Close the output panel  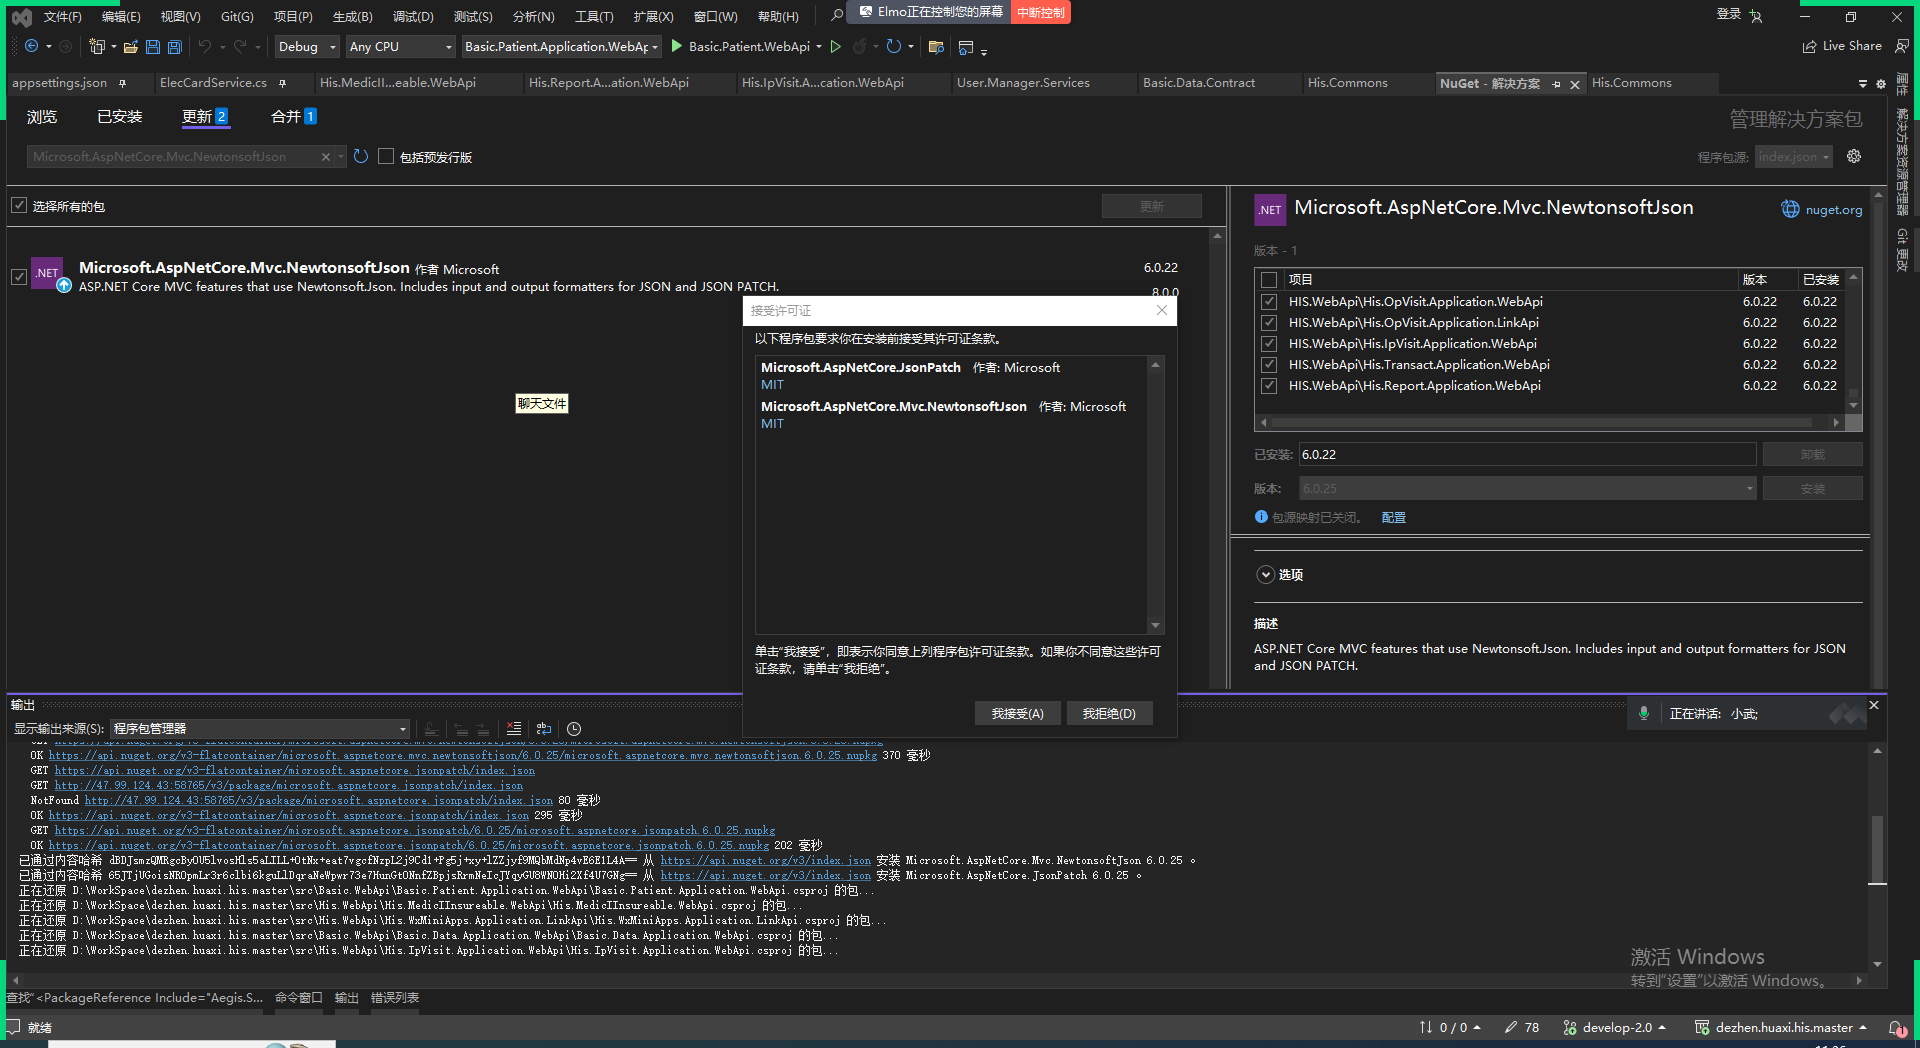pyautogui.click(x=1874, y=705)
